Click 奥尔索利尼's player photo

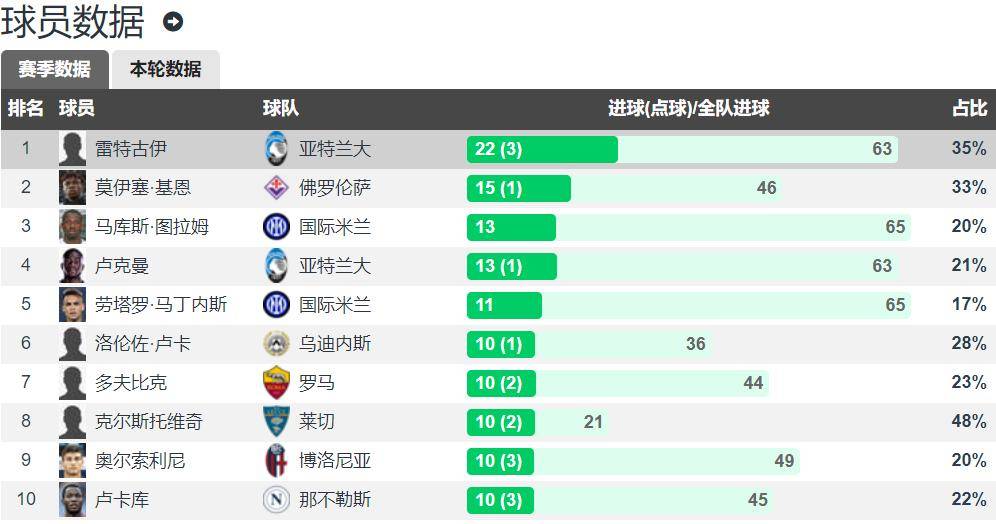72,460
